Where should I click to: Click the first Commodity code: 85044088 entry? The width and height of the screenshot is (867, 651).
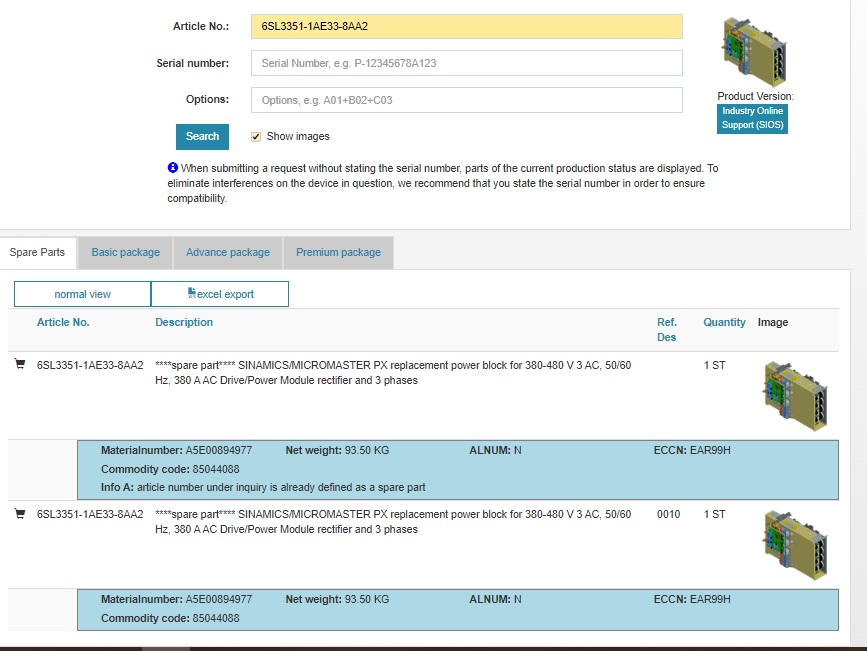pos(170,469)
